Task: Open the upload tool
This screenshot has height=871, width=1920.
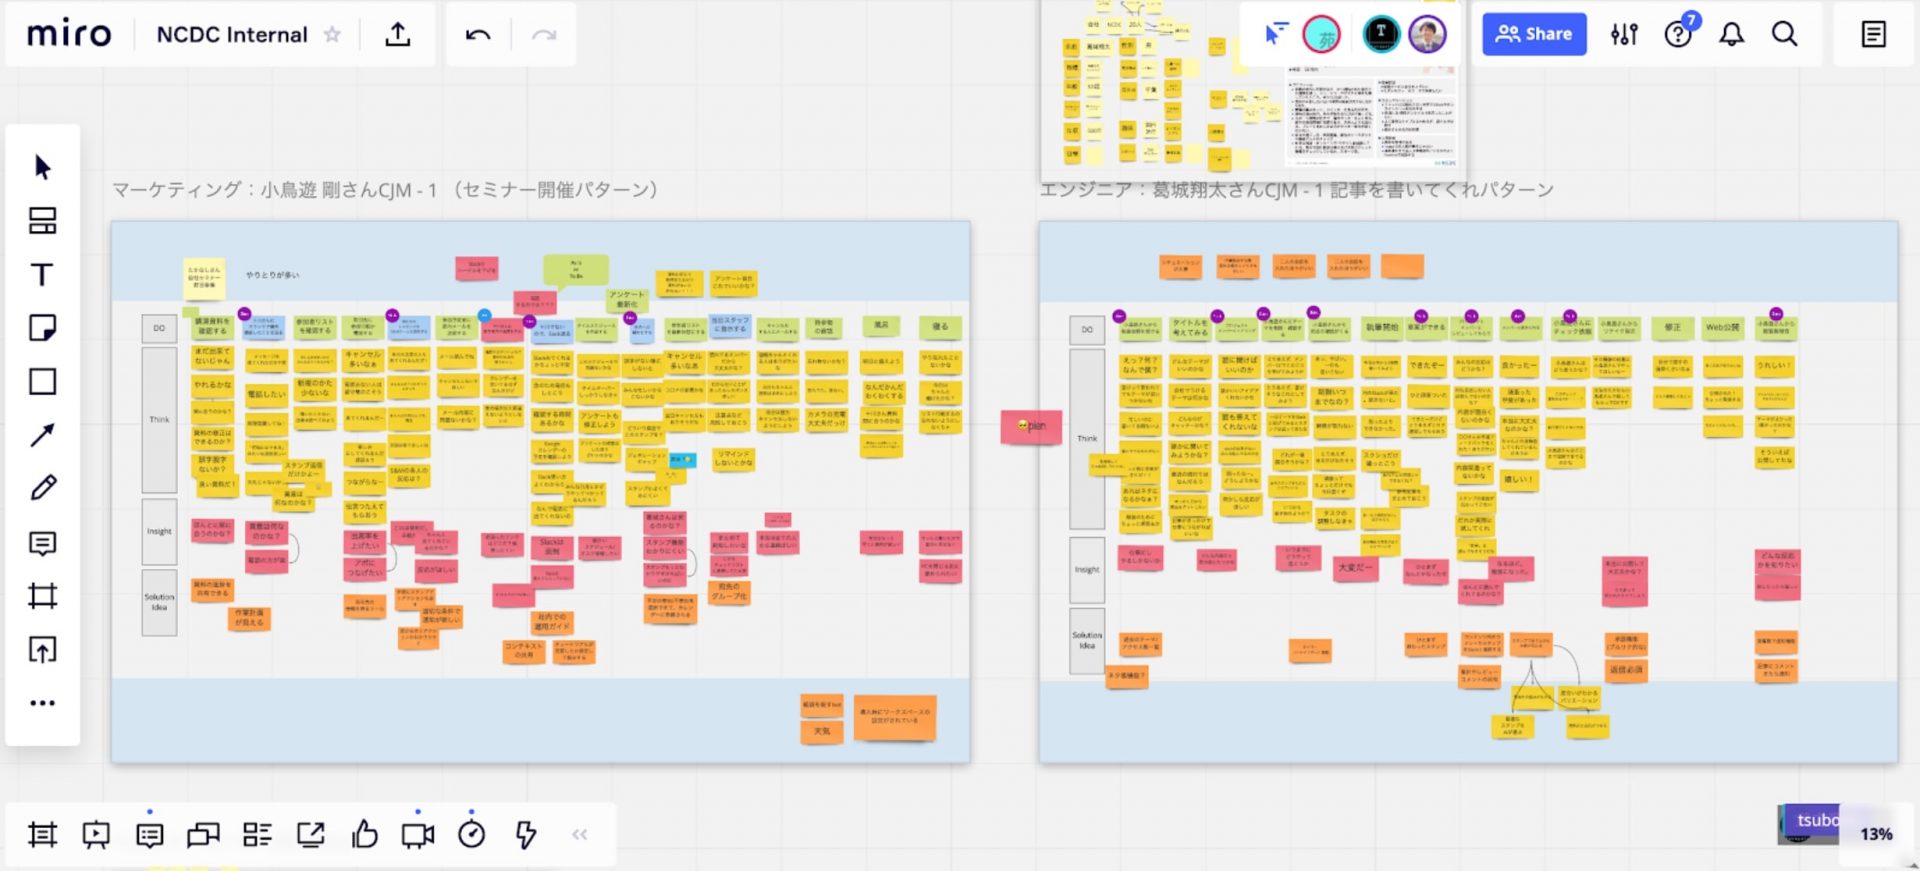Action: (42, 650)
